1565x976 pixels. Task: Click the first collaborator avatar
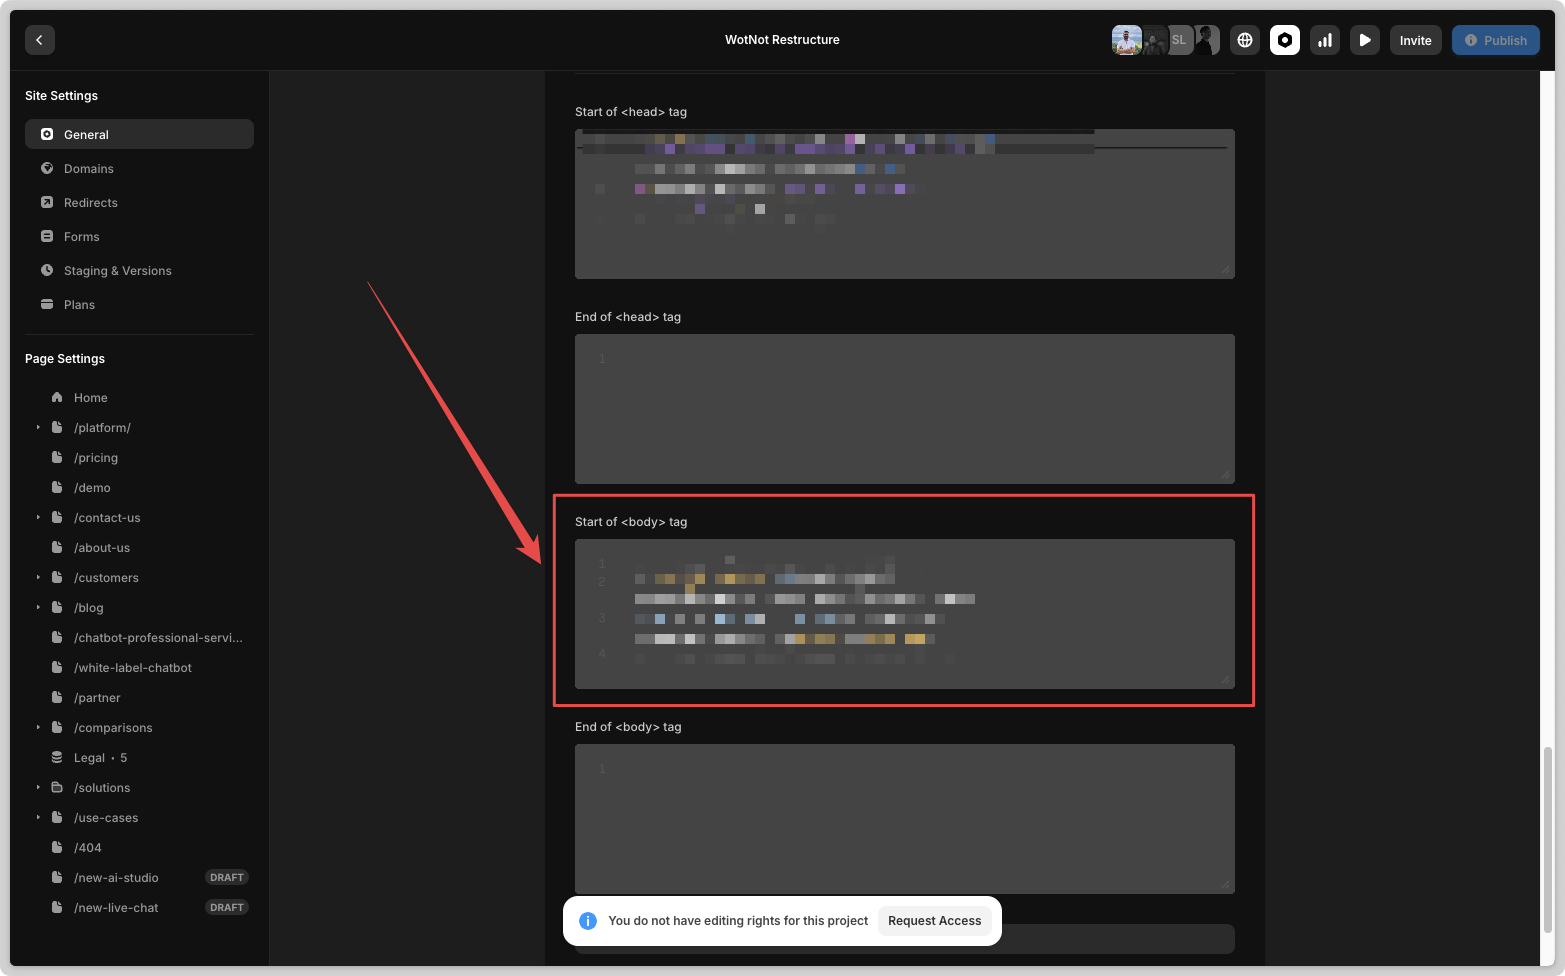coord(1126,40)
